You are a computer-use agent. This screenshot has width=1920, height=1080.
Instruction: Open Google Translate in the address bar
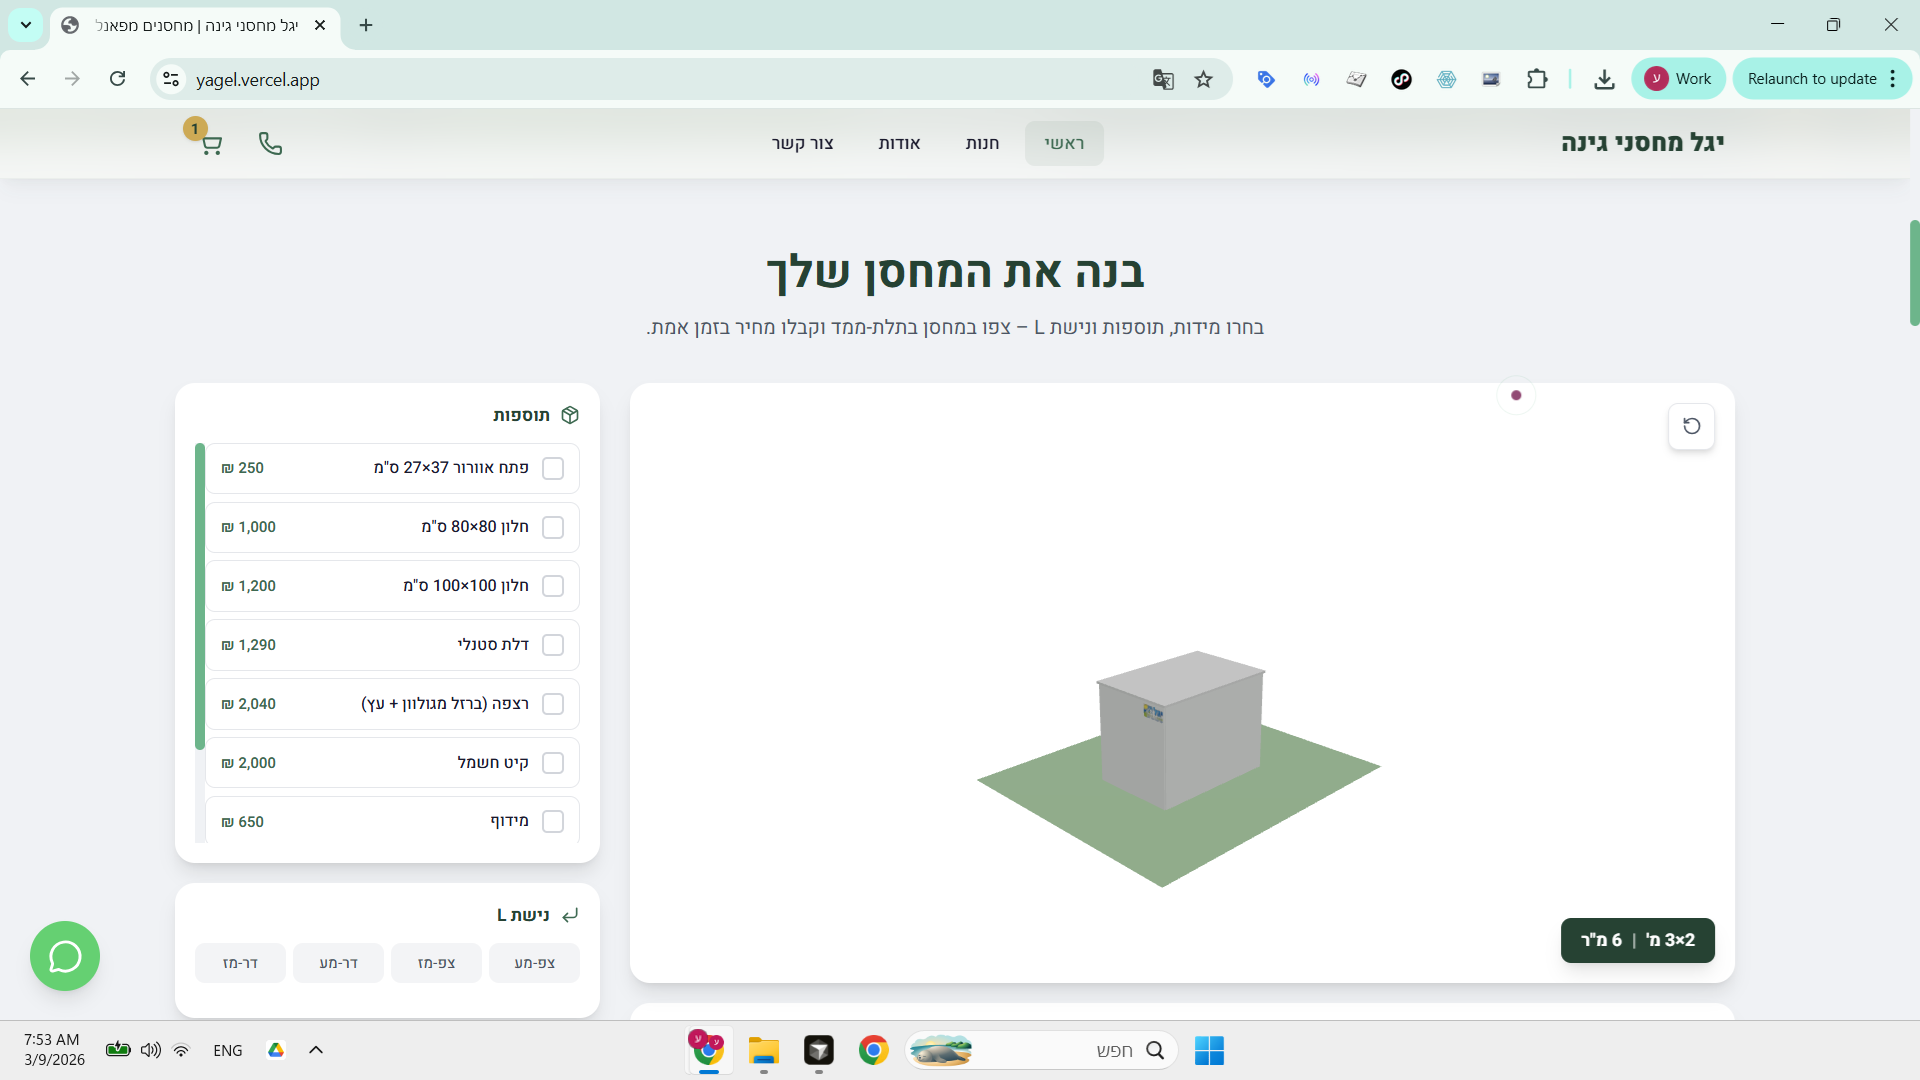(x=1162, y=79)
